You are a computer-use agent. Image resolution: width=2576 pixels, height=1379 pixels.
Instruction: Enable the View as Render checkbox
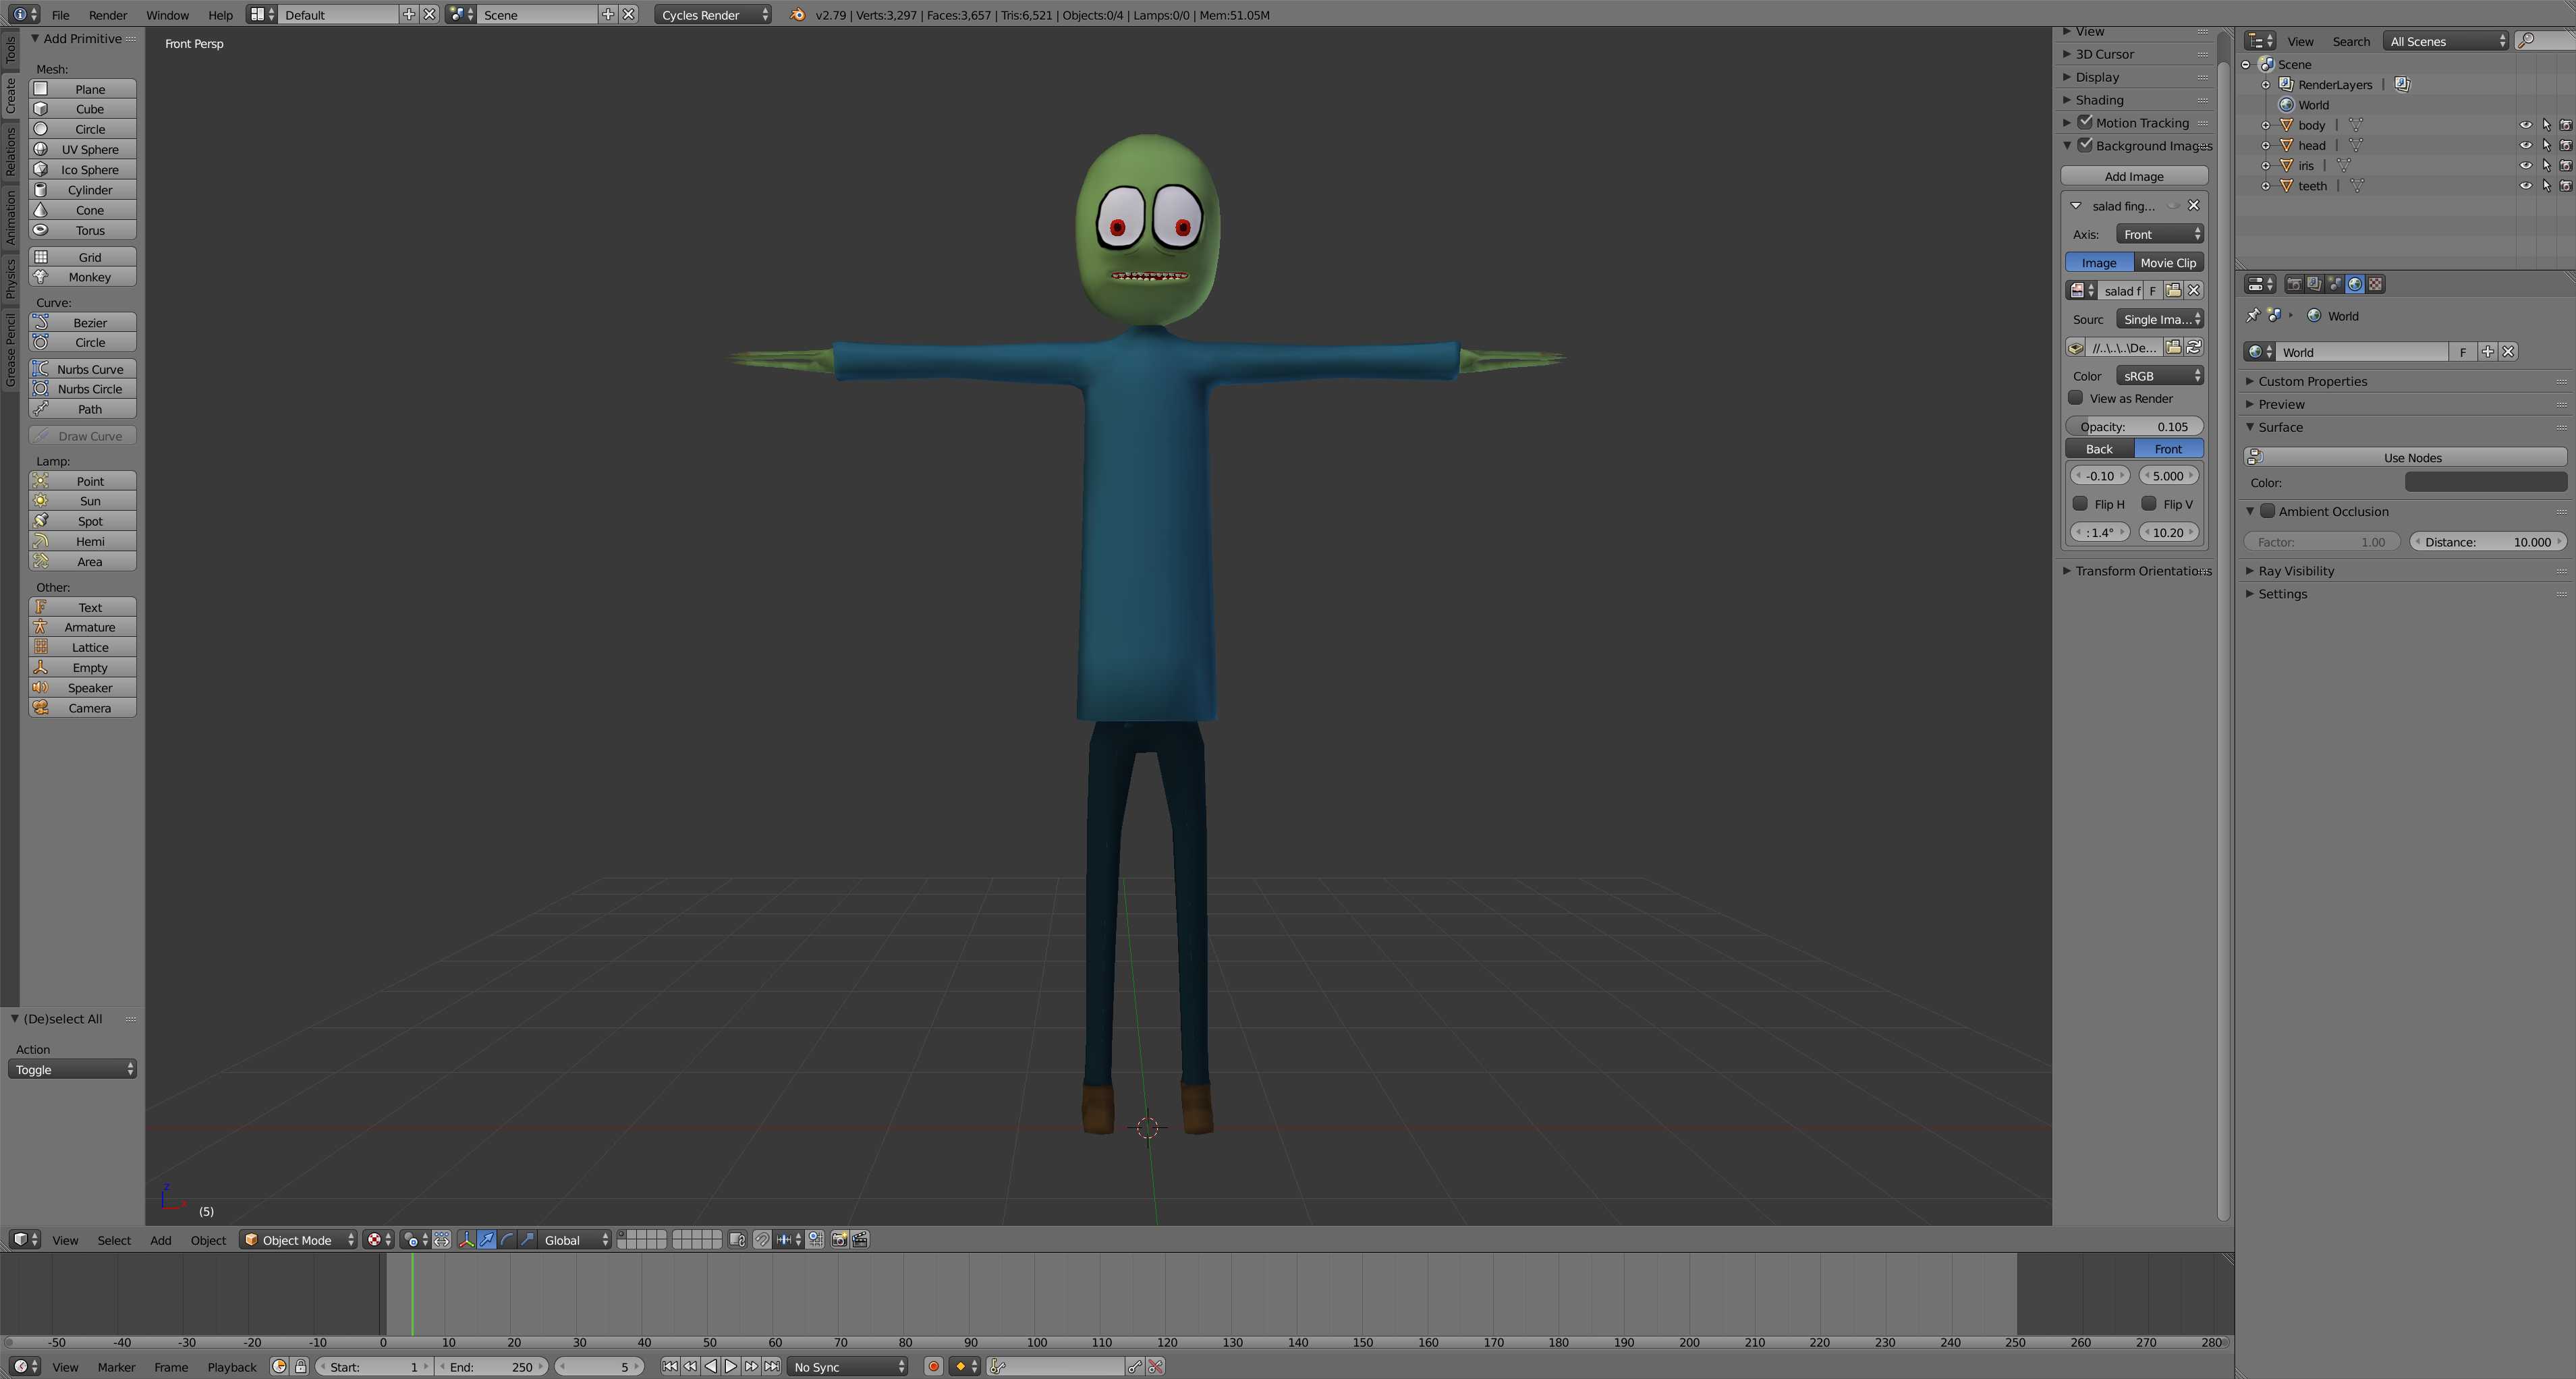(x=2076, y=398)
